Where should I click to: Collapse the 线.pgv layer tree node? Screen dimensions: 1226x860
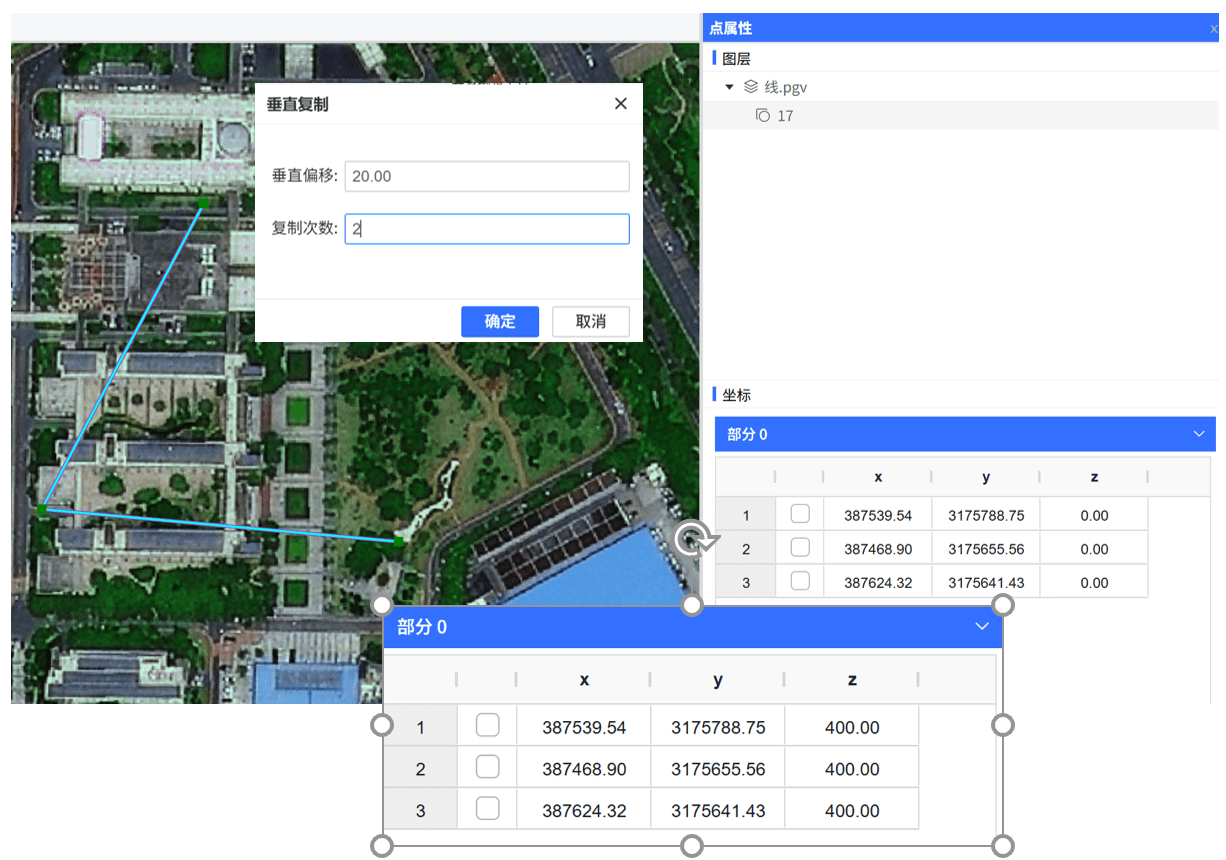click(729, 87)
